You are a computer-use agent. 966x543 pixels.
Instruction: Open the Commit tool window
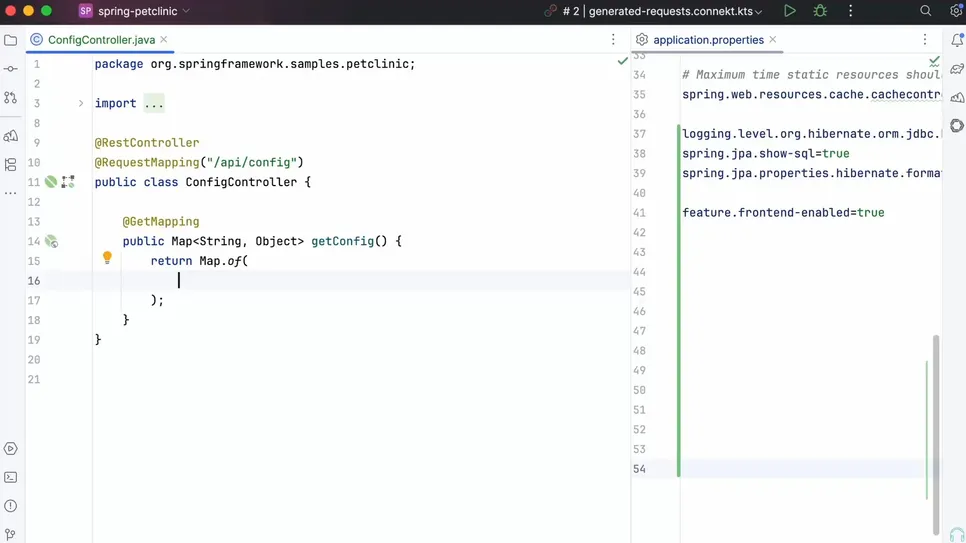click(11, 69)
